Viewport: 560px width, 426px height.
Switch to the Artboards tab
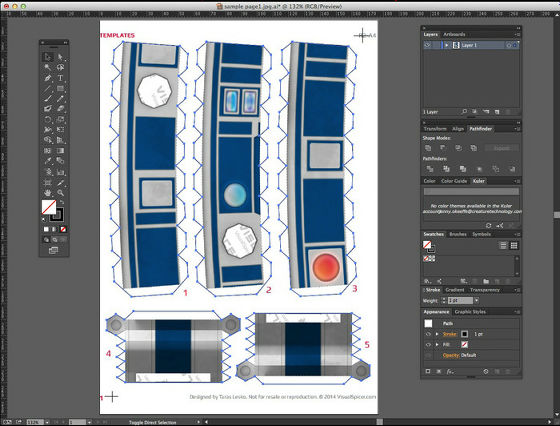pyautogui.click(x=454, y=35)
